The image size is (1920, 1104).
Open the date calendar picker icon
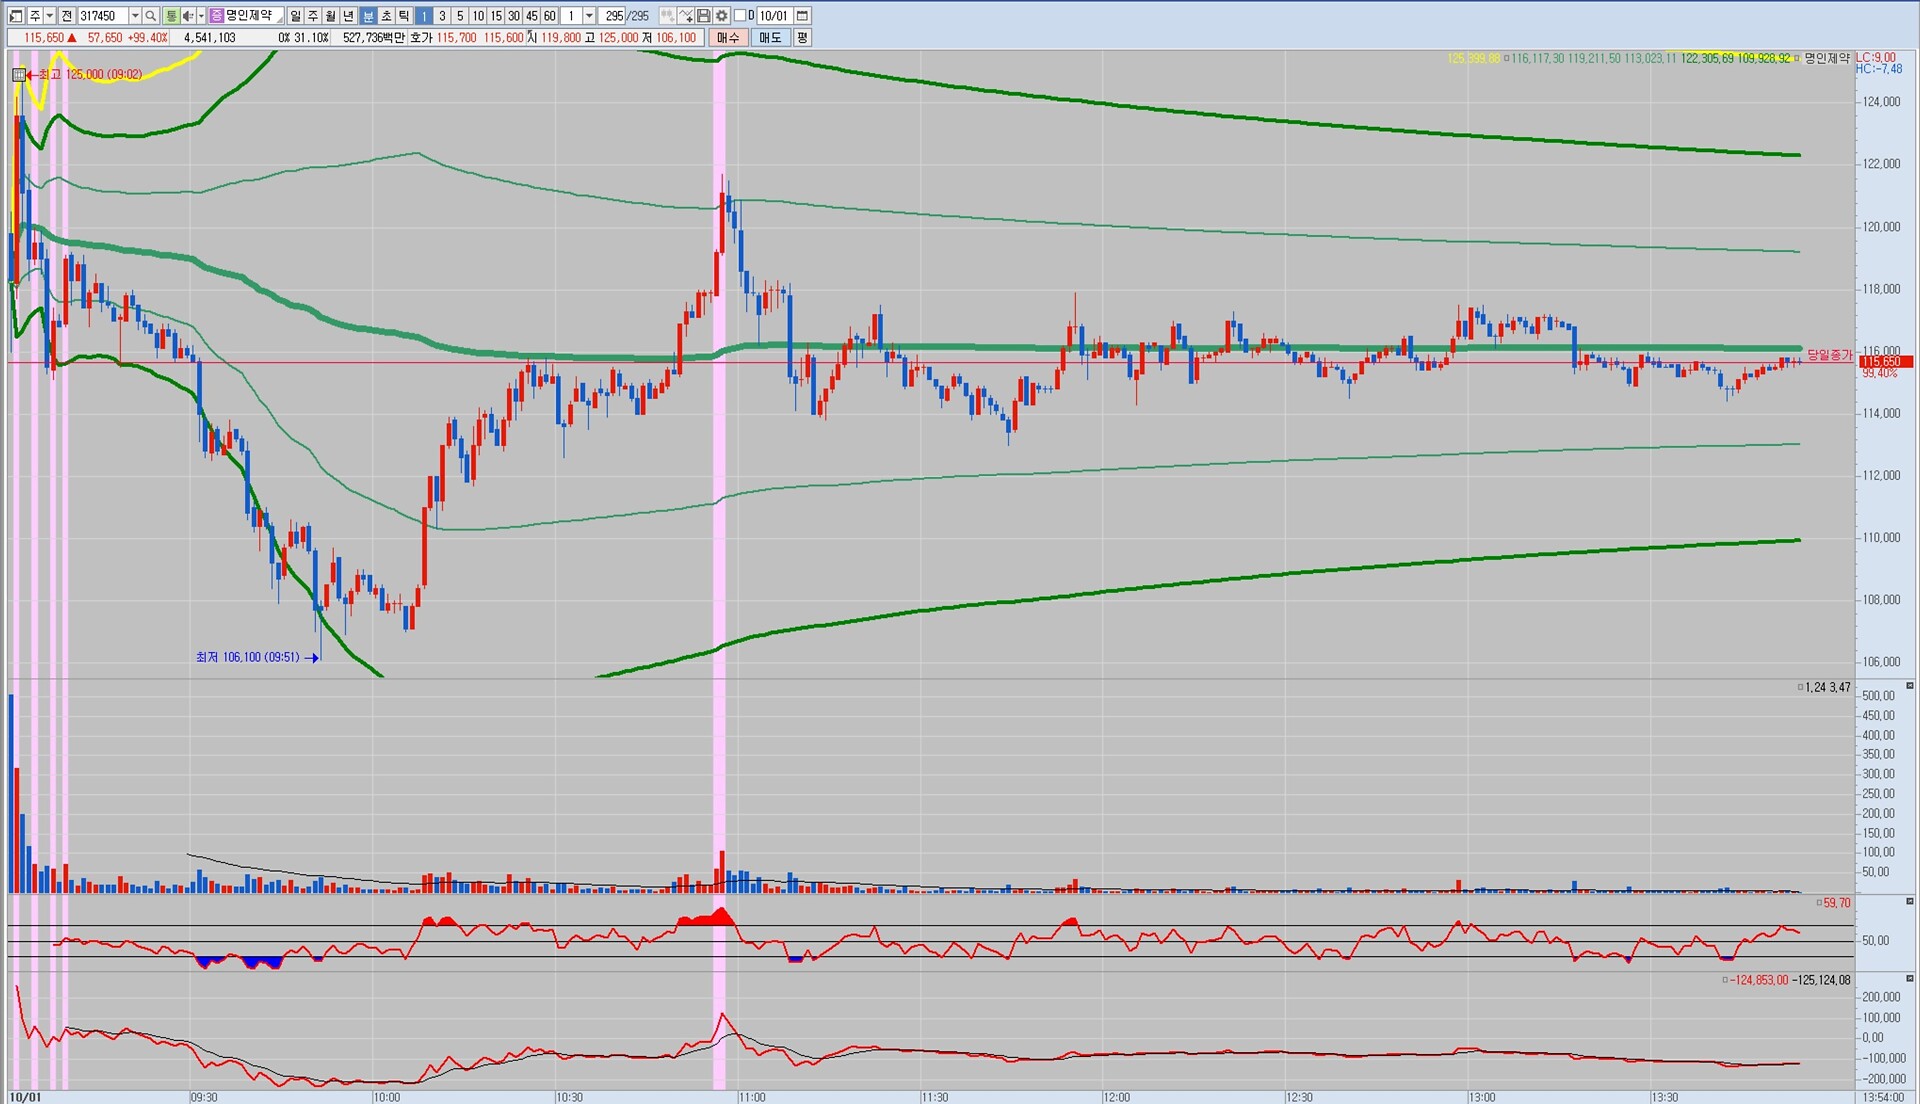[802, 16]
